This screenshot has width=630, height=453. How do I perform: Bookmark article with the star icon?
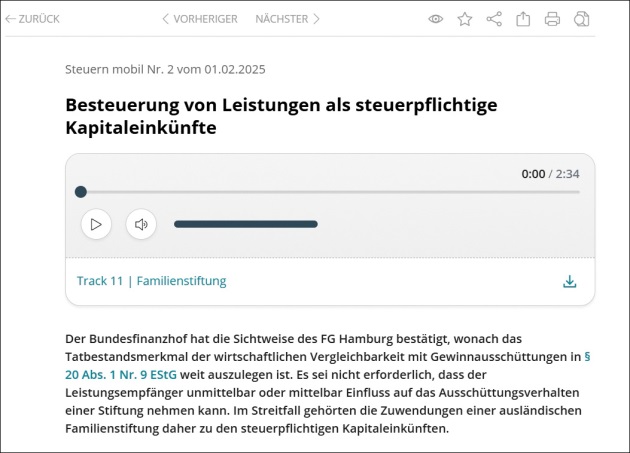[464, 19]
